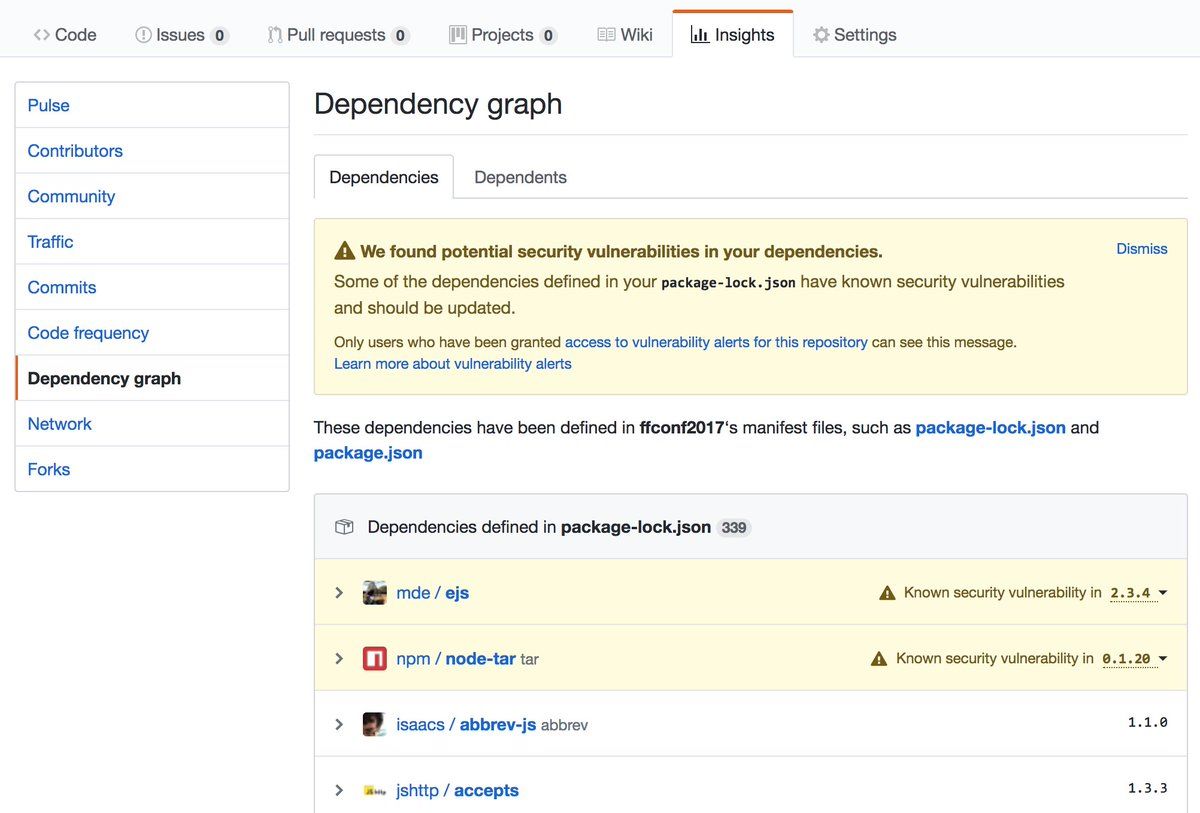Click the Wiki book icon
This screenshot has width=1200, height=813.
606,35
